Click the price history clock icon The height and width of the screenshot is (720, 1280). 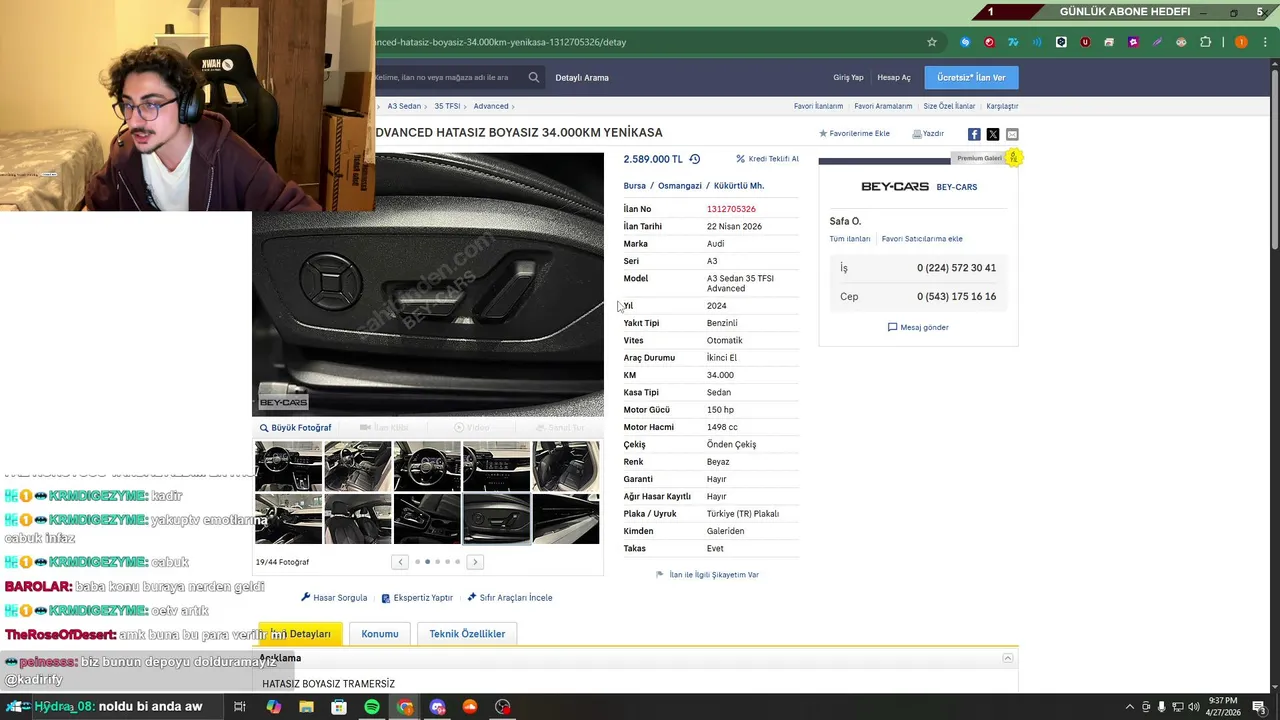[x=695, y=159]
